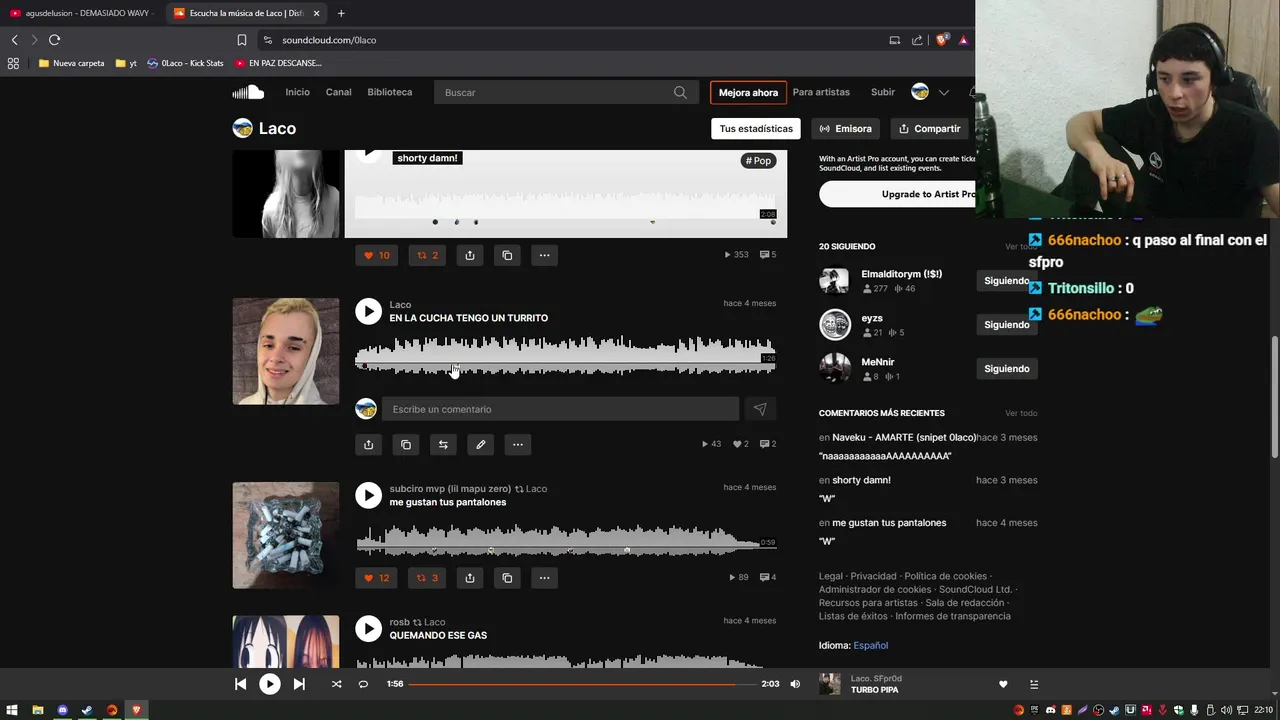Screen dimensions: 1280x720
Task: Open more options for me gustan tus pantalones
Action: point(544,577)
